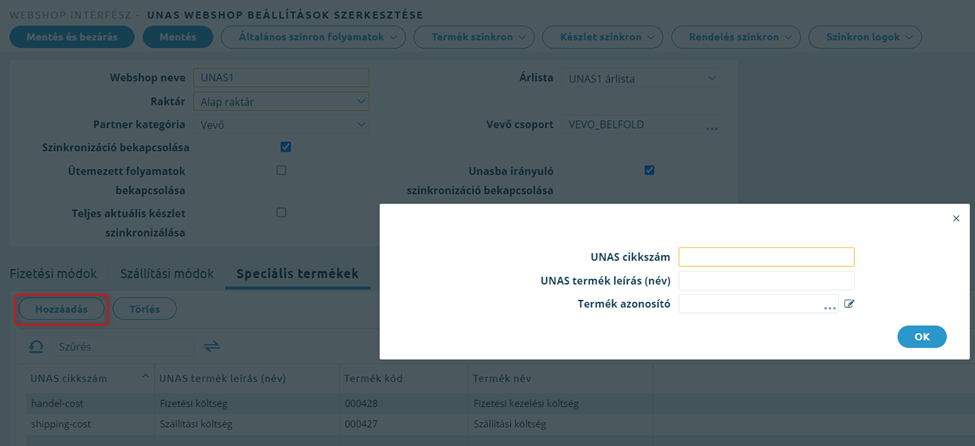Click the reset filter undo icon

click(x=36, y=346)
